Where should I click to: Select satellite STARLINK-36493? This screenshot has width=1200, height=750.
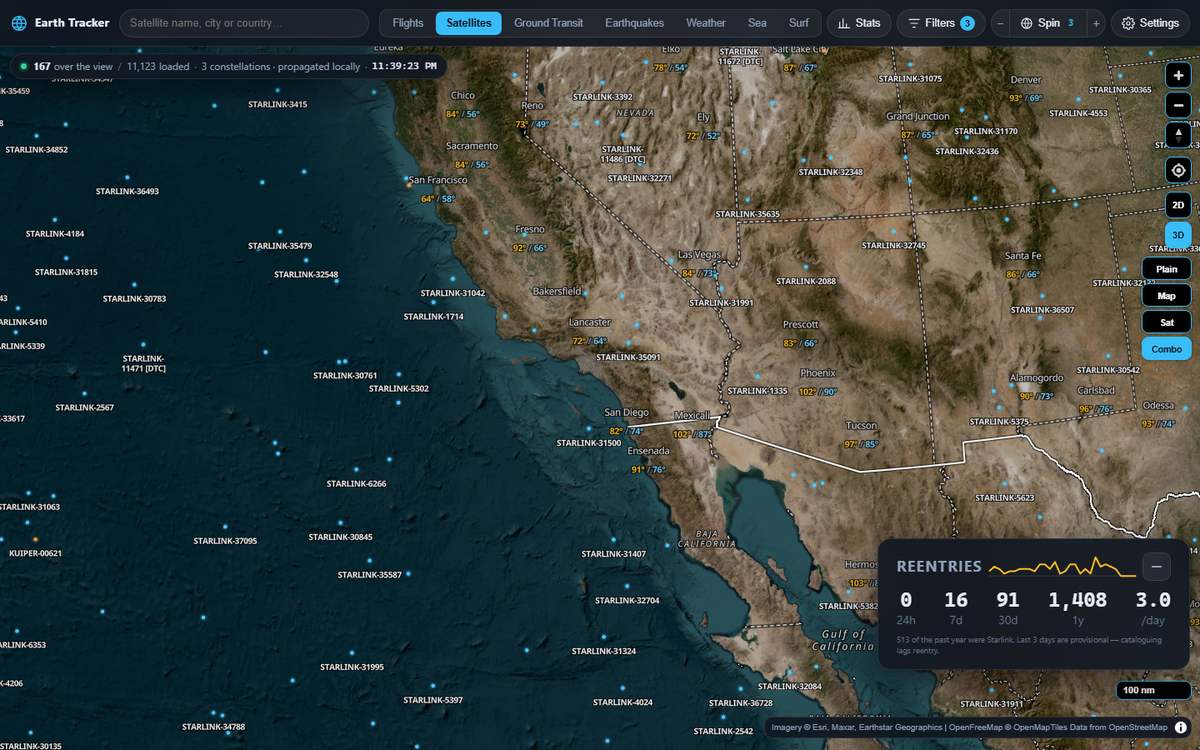(127, 191)
